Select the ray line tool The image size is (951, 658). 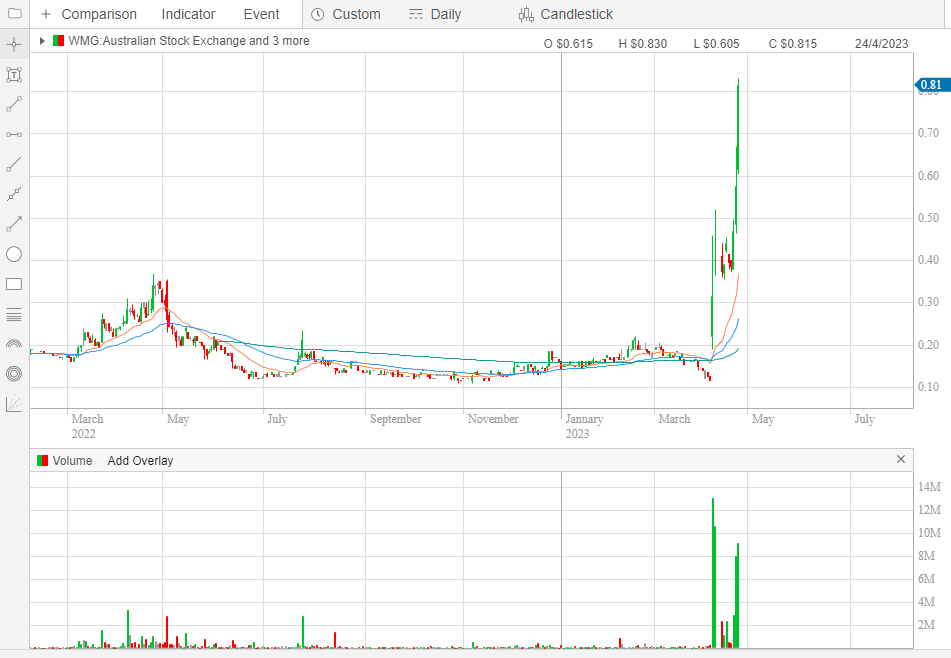[x=14, y=164]
